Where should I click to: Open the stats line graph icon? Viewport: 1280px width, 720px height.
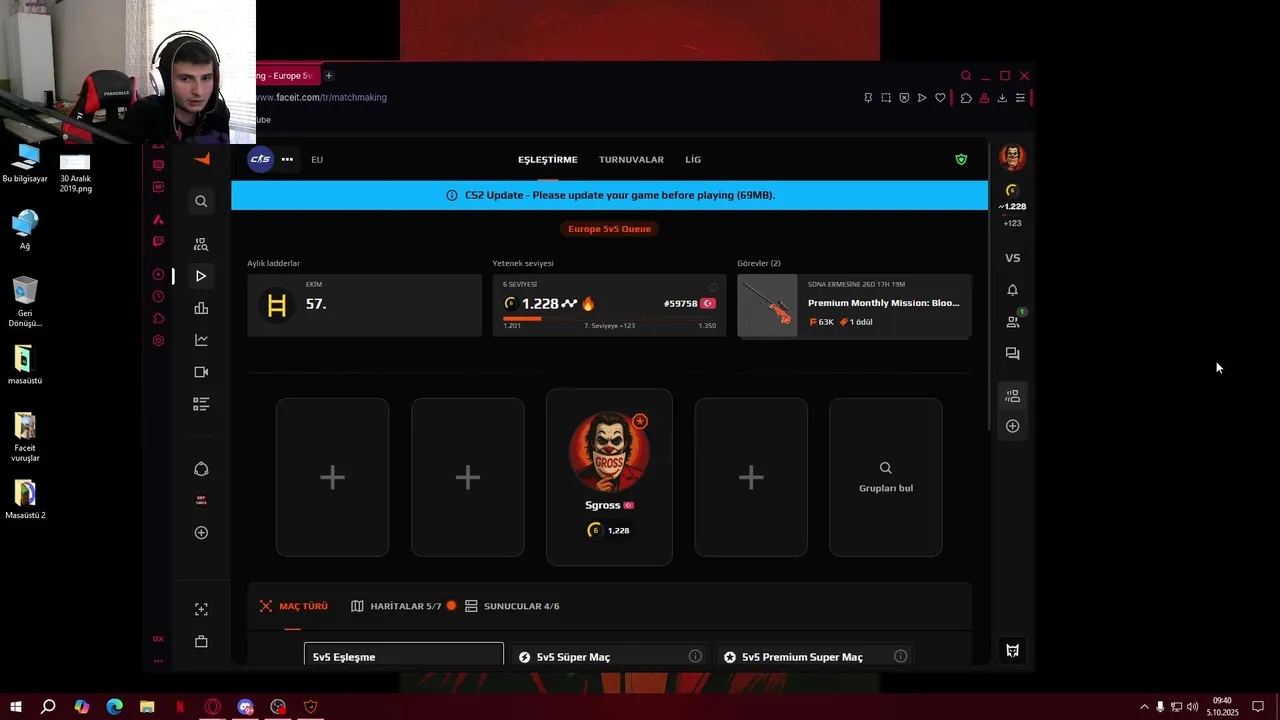(201, 340)
